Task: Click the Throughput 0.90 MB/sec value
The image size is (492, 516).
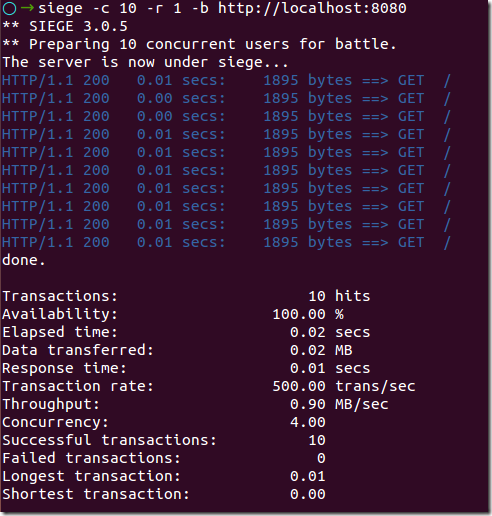Action: (339, 404)
